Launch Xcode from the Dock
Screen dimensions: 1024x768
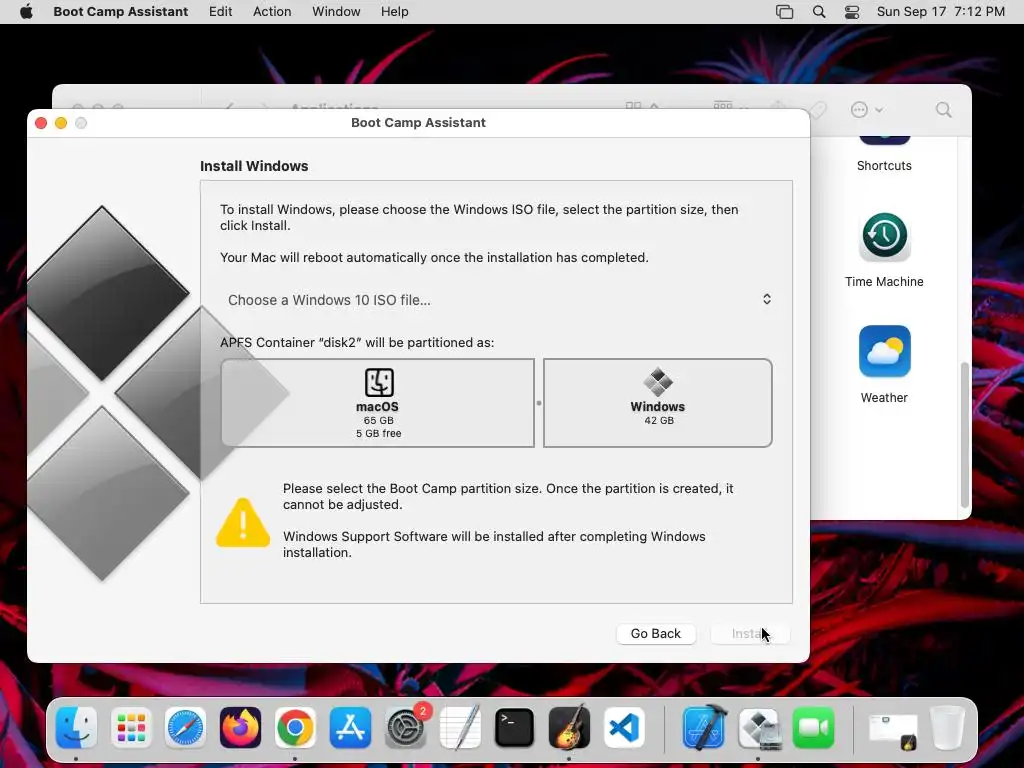704,727
